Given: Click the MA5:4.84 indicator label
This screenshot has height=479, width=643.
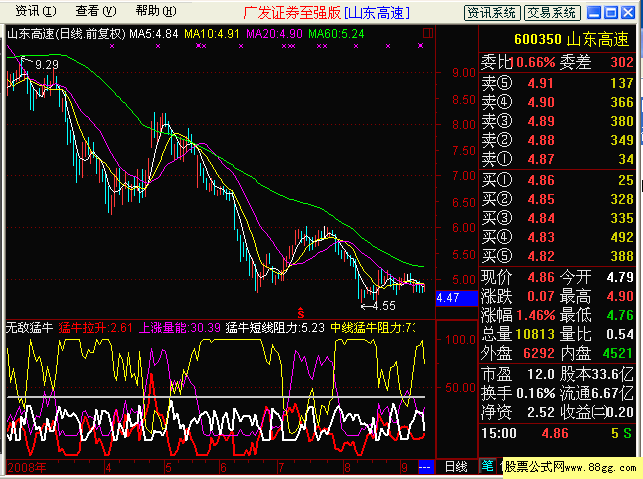Looking at the screenshot, I should [x=154, y=34].
